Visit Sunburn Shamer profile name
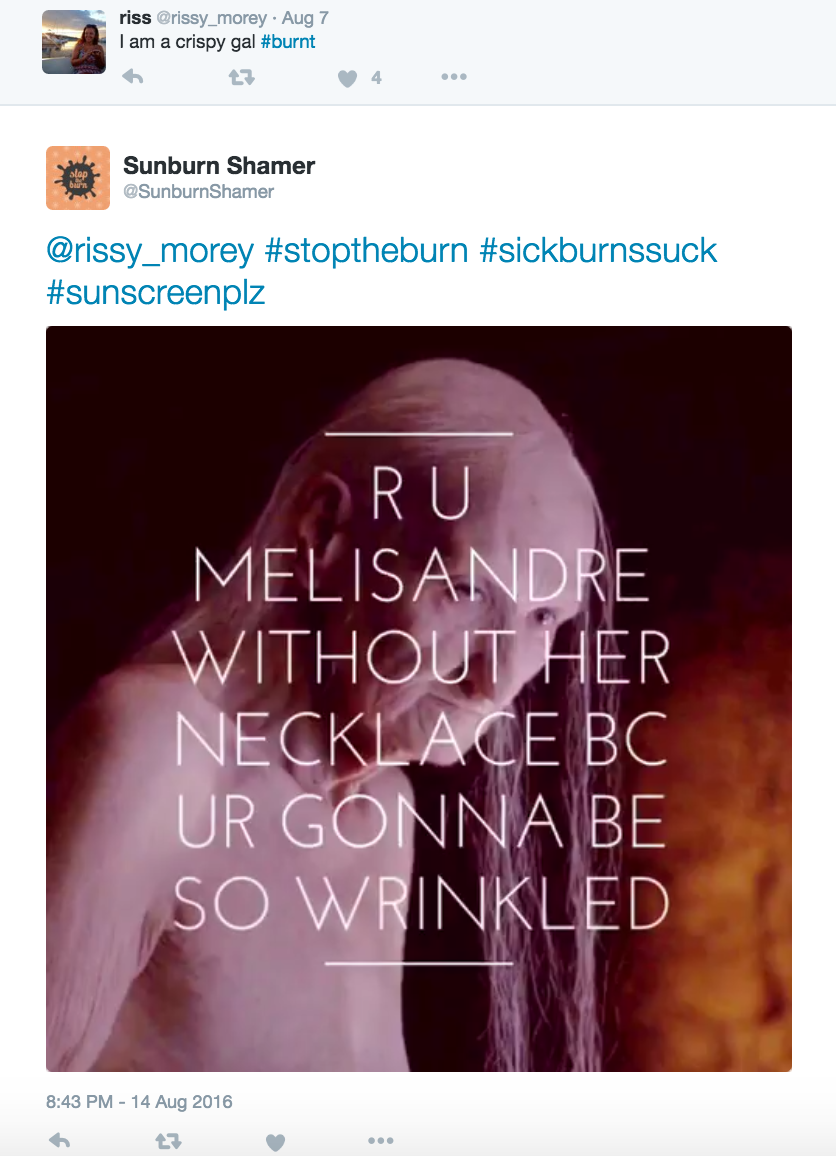The image size is (836, 1156). pyautogui.click(x=219, y=165)
